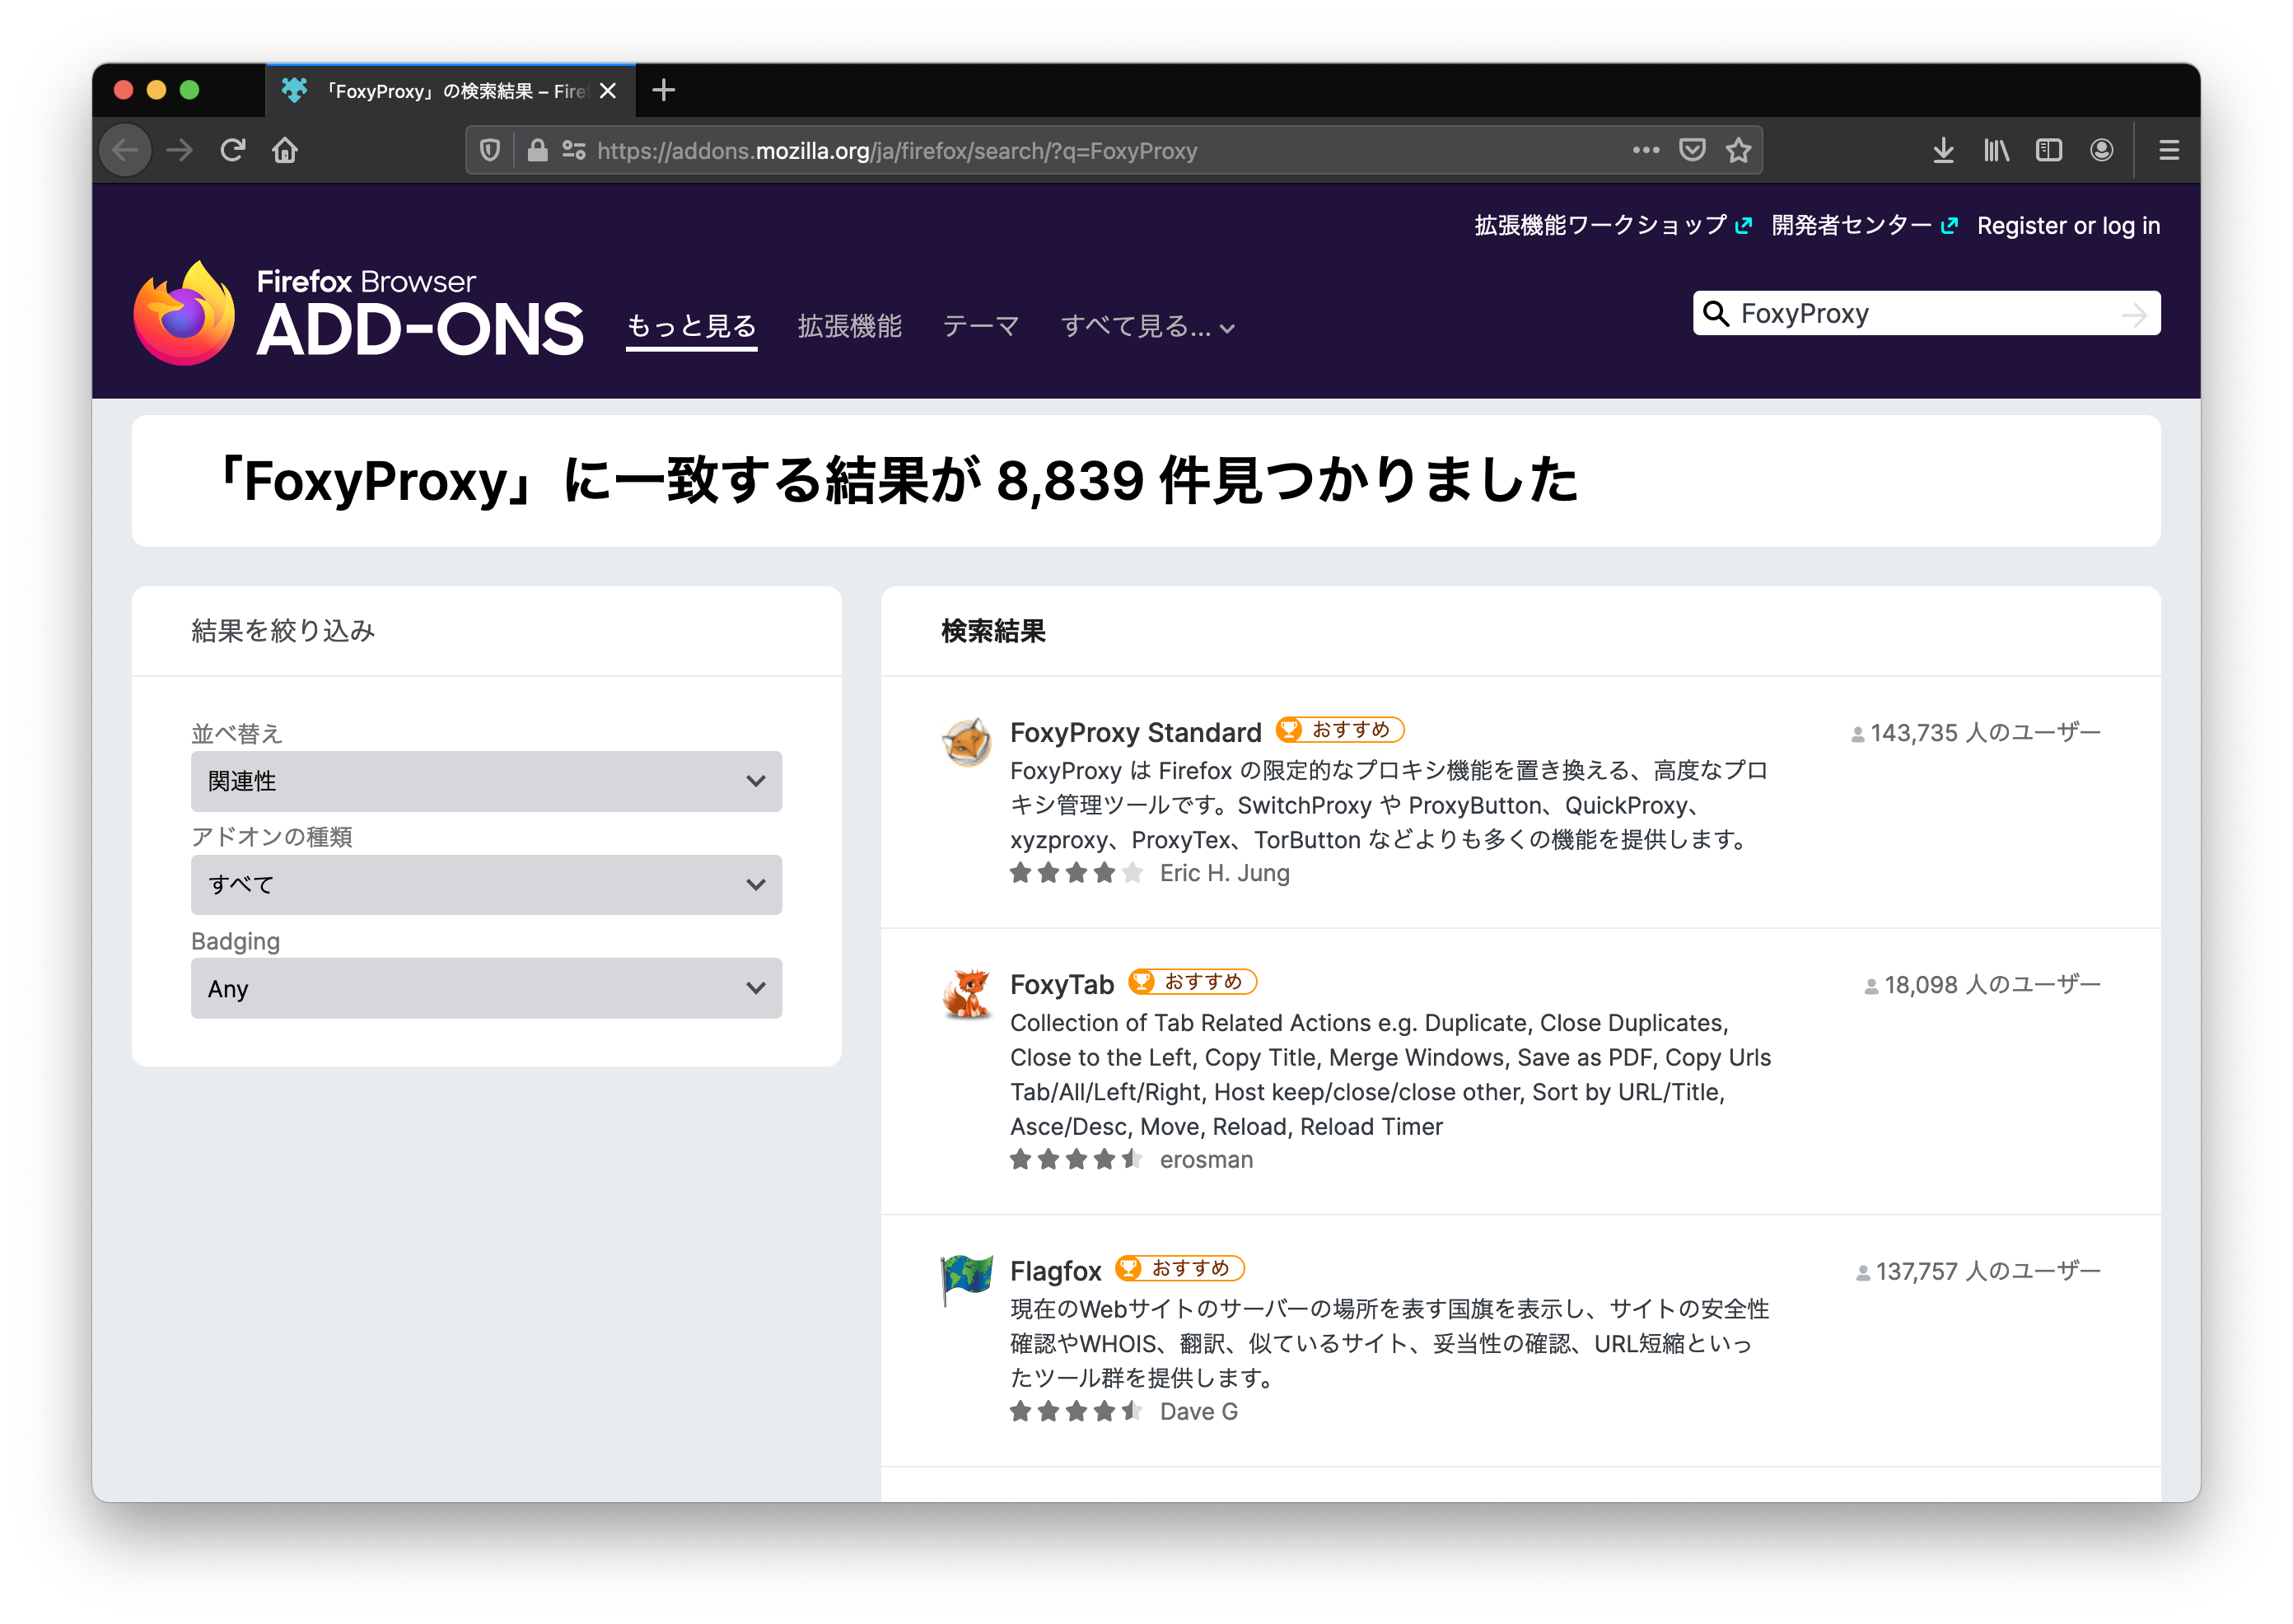Select the テーマ navigation tab
Screen dimensions: 2293x1624
tap(981, 327)
